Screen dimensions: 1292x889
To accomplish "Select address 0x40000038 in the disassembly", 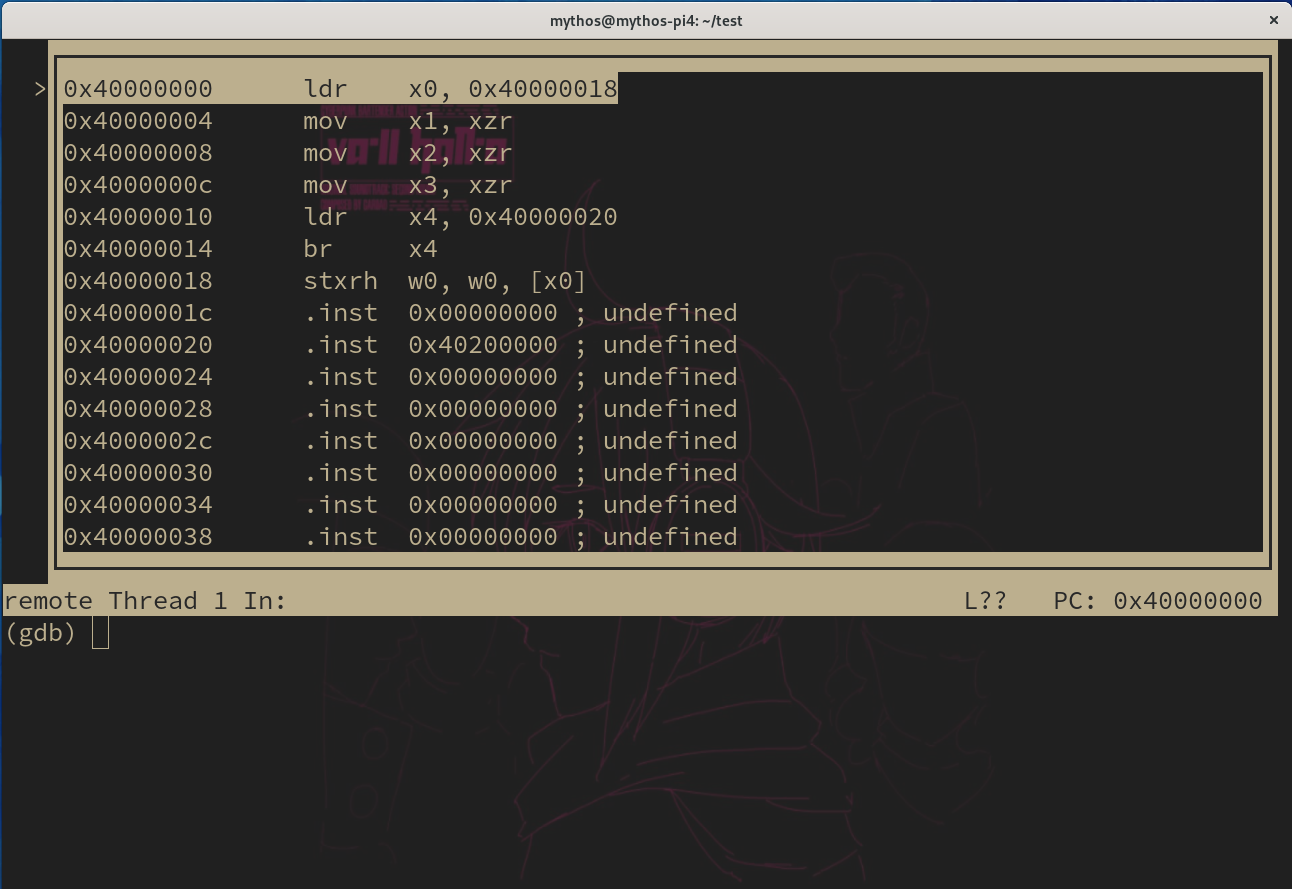I will (x=138, y=537).
